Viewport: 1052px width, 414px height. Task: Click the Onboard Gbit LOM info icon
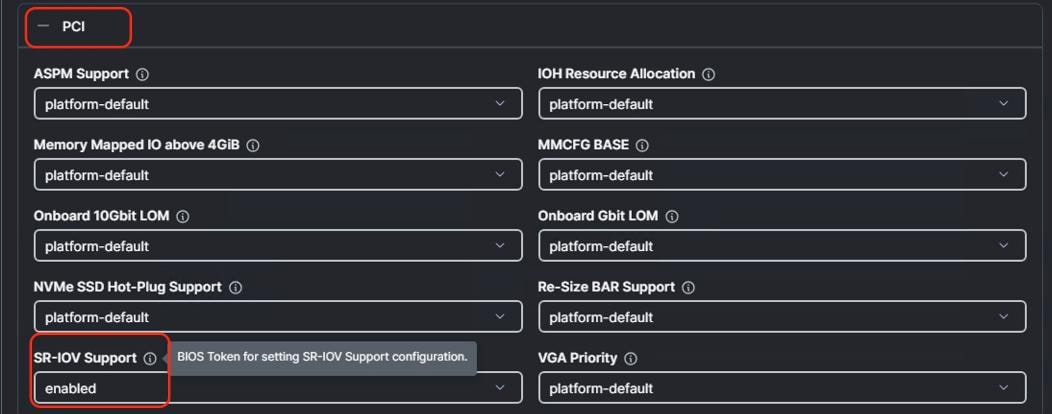(x=672, y=217)
